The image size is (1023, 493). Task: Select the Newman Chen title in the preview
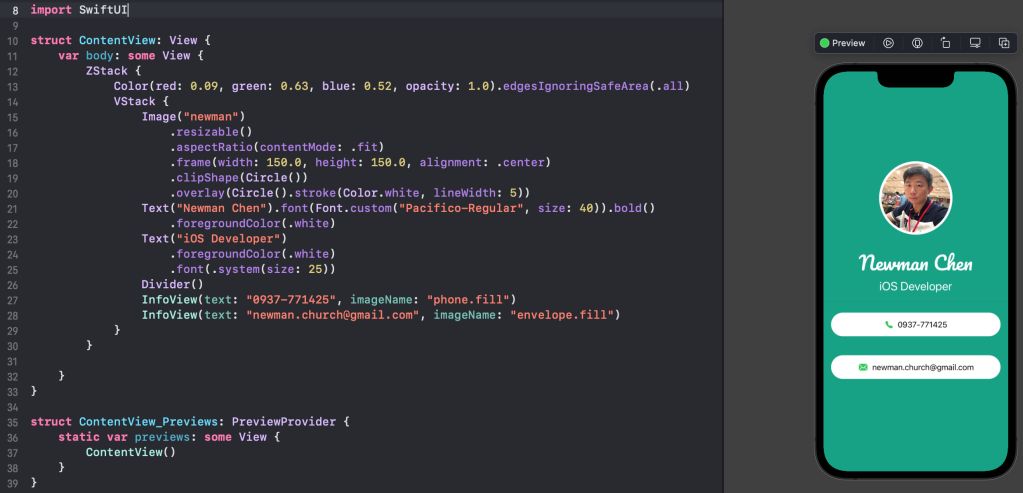coord(915,264)
